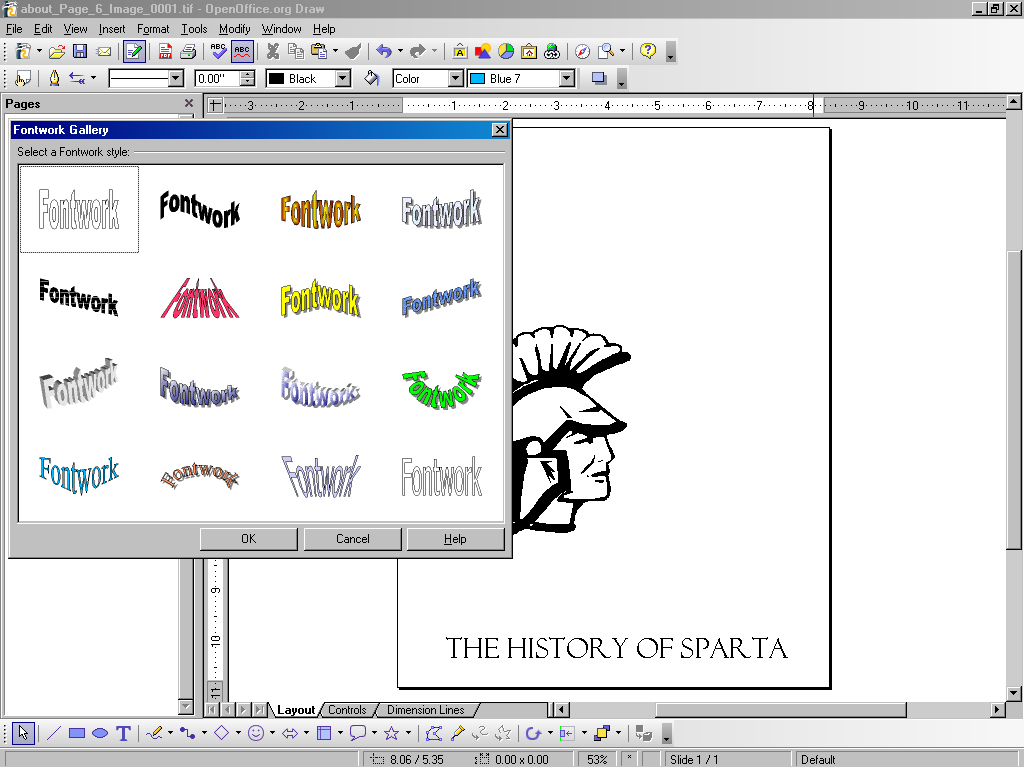Toggle Extrusion on/off button

(x=644, y=733)
